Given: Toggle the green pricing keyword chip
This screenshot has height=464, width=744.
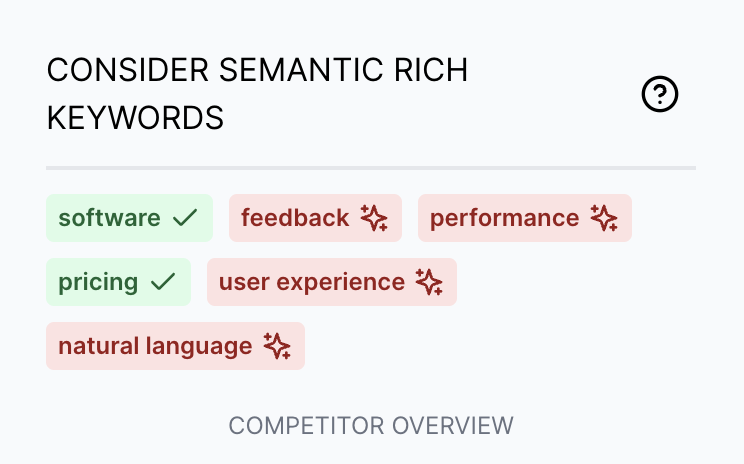Looking at the screenshot, I should [118, 282].
